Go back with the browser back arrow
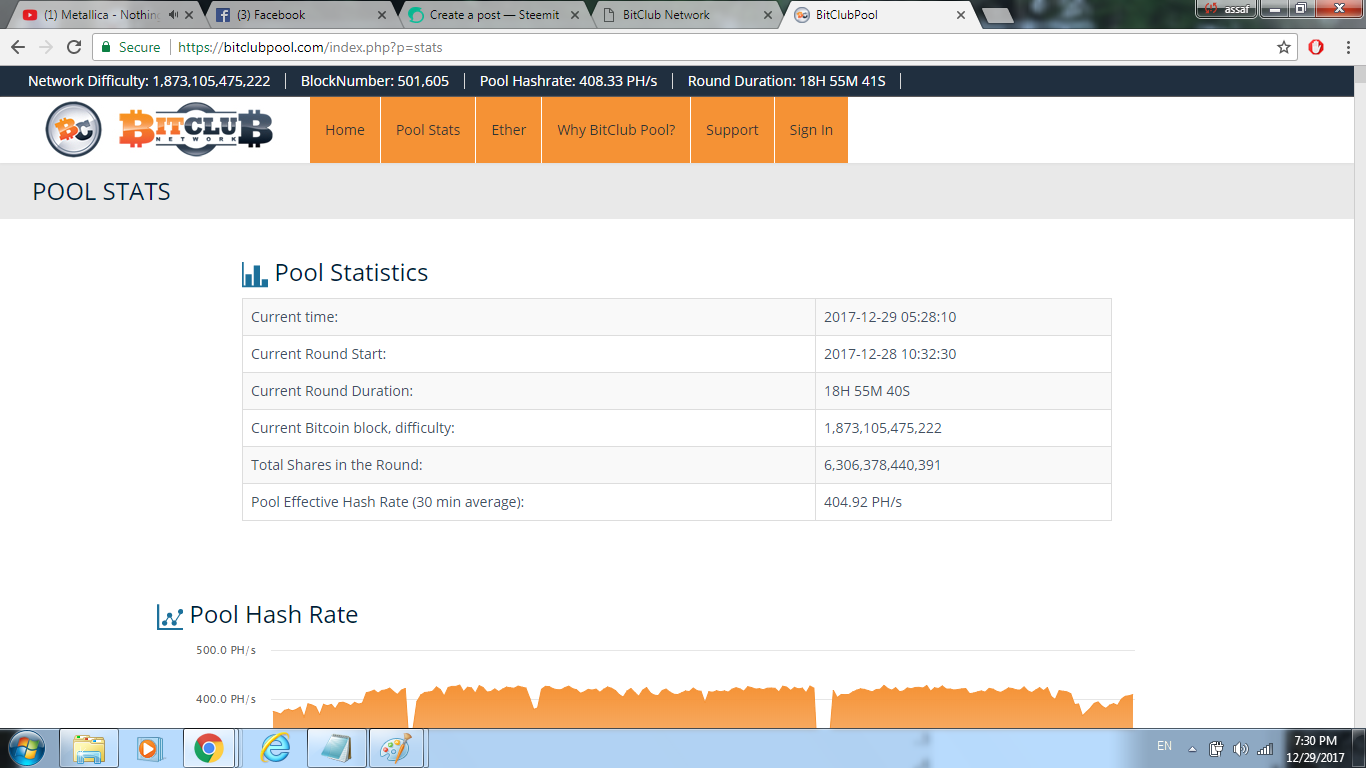This screenshot has height=768, width=1366. click(x=18, y=47)
